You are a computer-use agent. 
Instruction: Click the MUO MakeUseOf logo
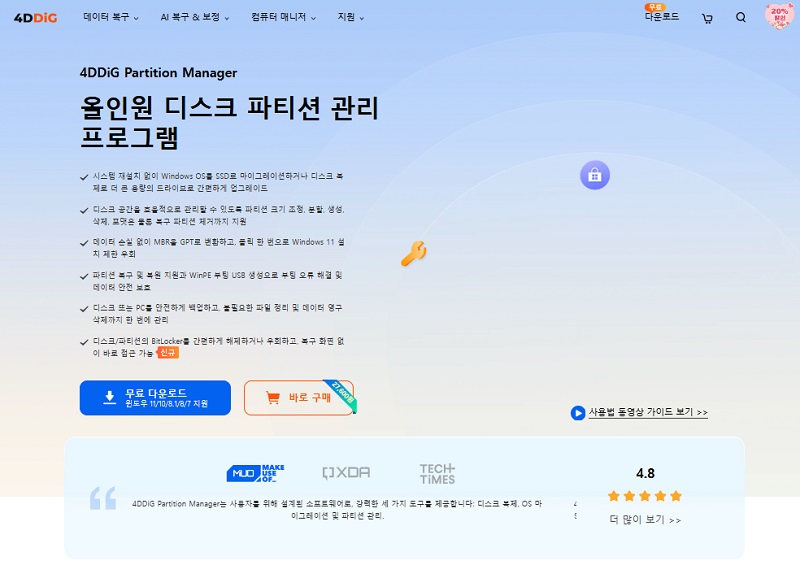pyautogui.click(x=256, y=473)
